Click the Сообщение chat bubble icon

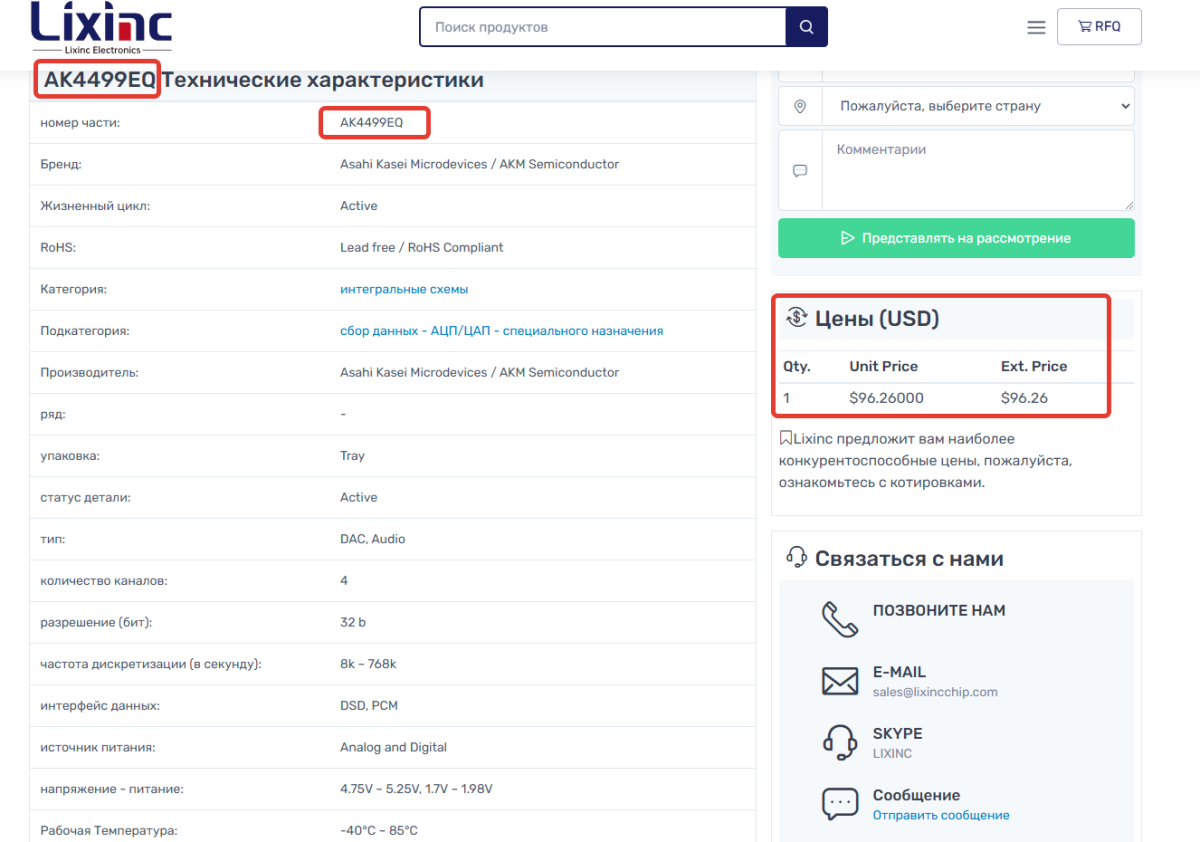(840, 804)
